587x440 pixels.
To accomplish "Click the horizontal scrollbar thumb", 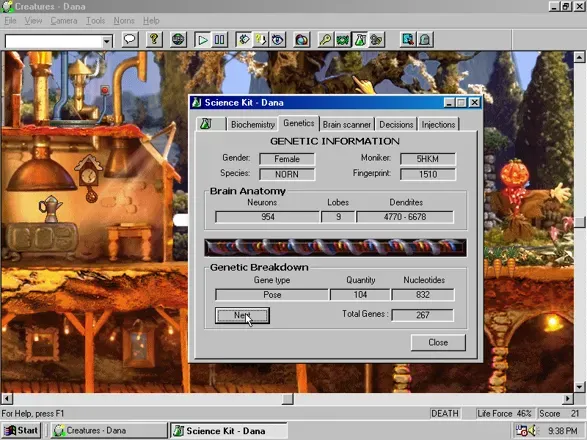I will [x=287, y=398].
